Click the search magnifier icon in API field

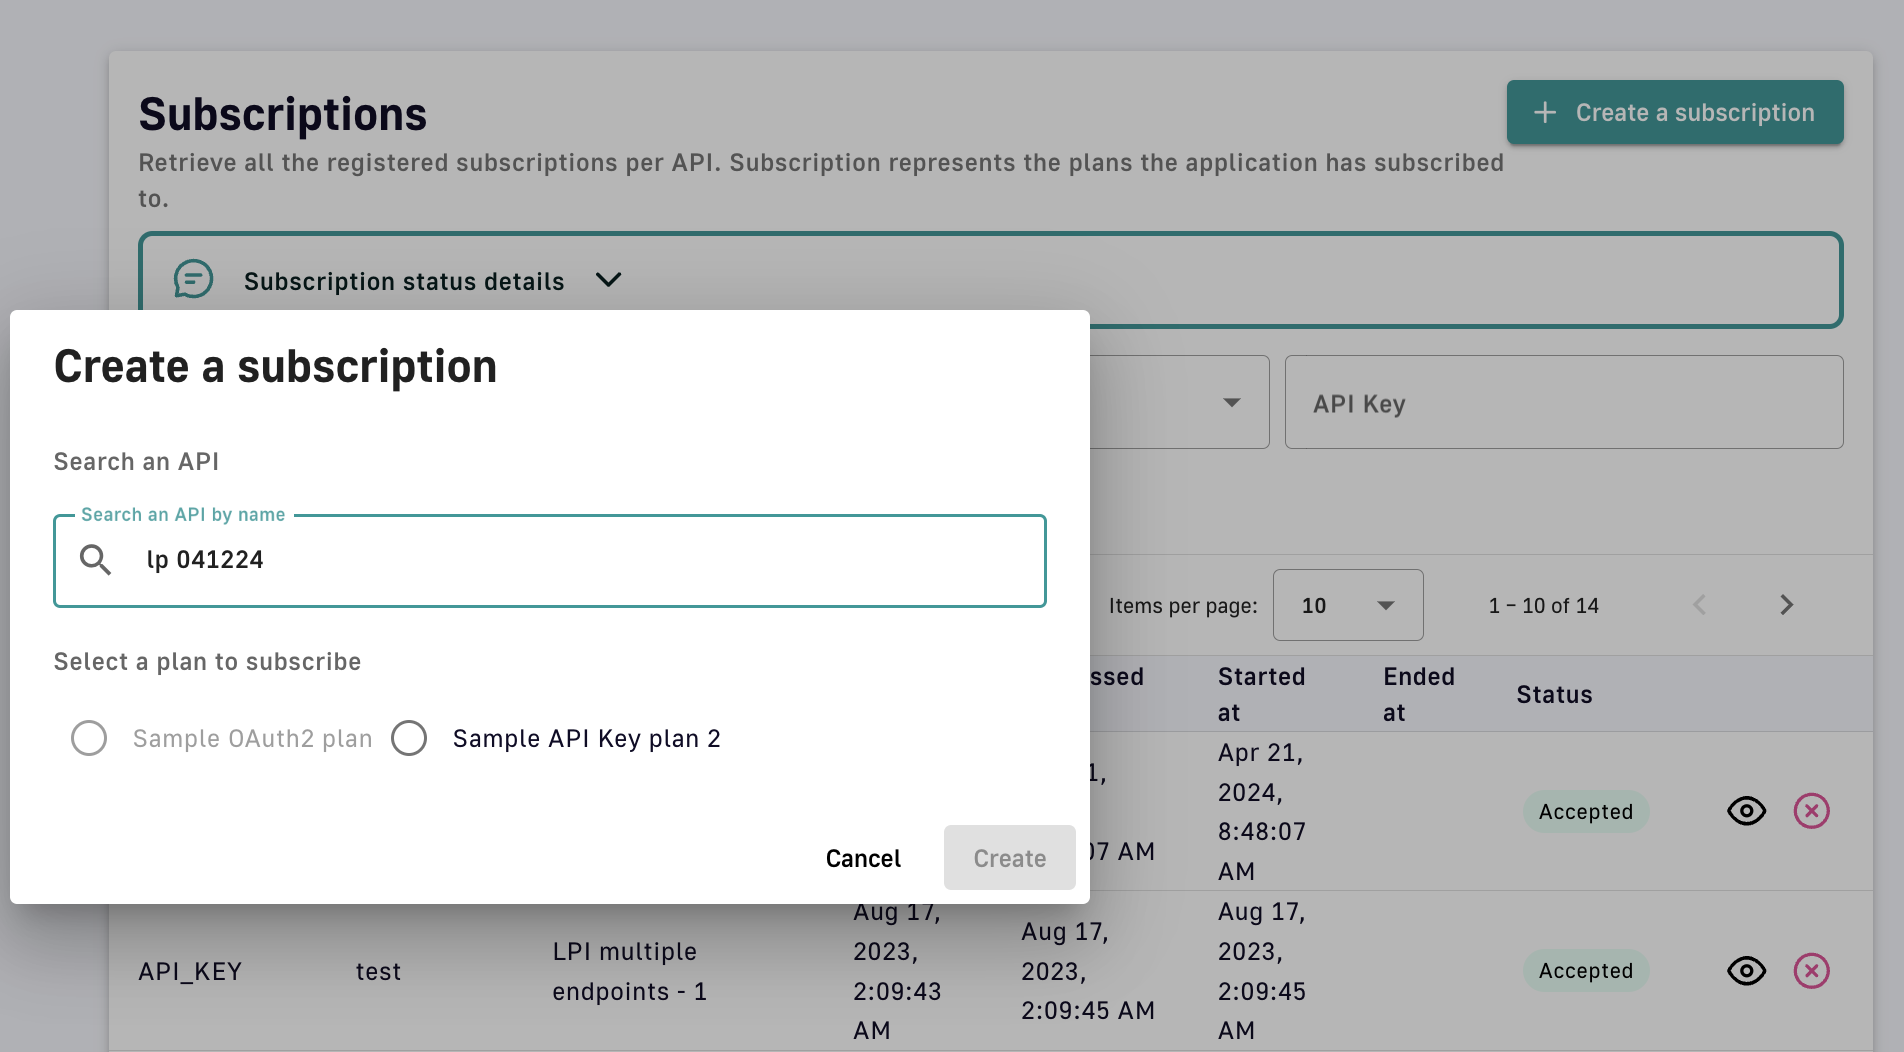coord(96,560)
